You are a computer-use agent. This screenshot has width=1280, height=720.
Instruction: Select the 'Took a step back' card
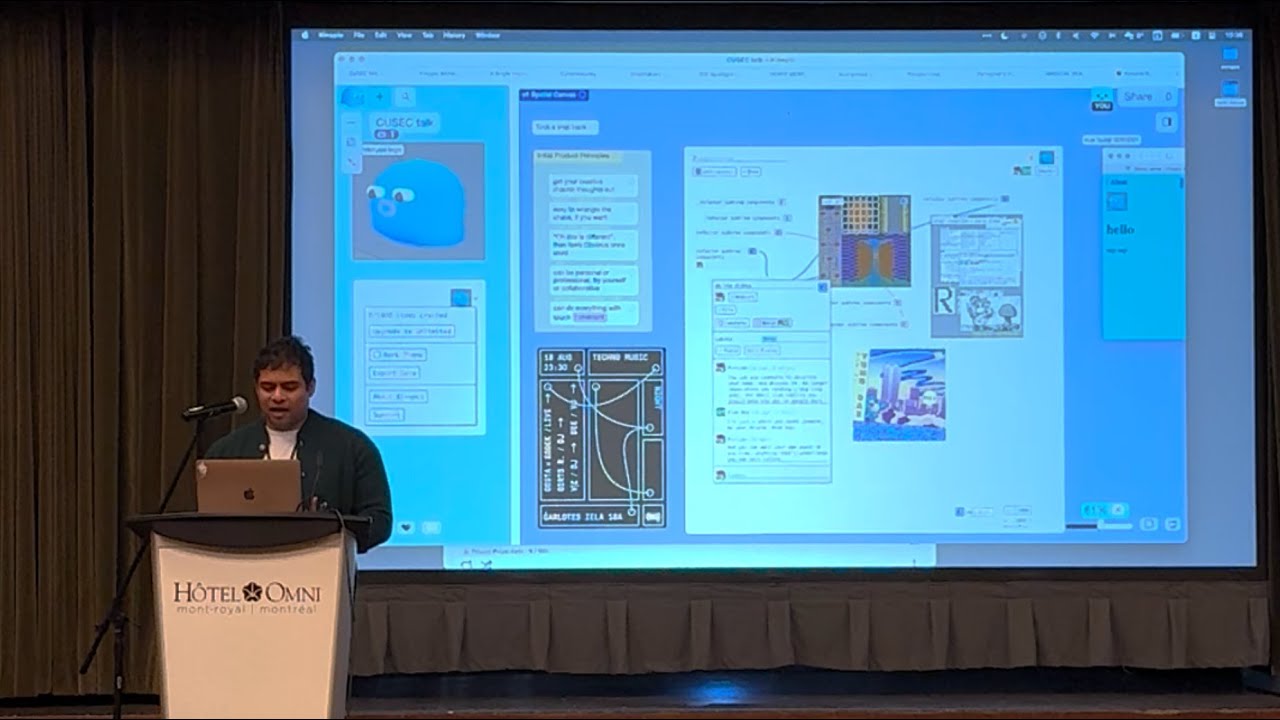click(x=565, y=127)
